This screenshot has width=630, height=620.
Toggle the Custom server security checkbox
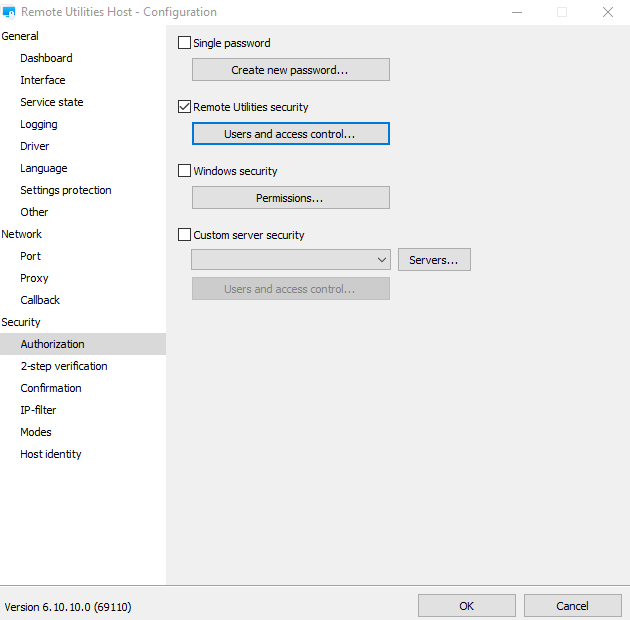[x=184, y=235]
